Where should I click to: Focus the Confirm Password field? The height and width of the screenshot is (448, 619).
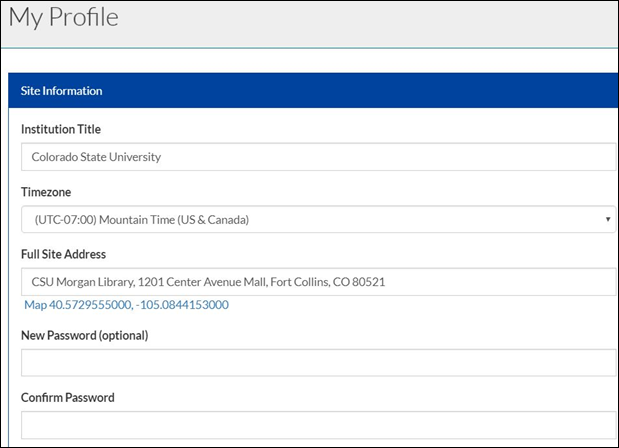[x=318, y=424]
